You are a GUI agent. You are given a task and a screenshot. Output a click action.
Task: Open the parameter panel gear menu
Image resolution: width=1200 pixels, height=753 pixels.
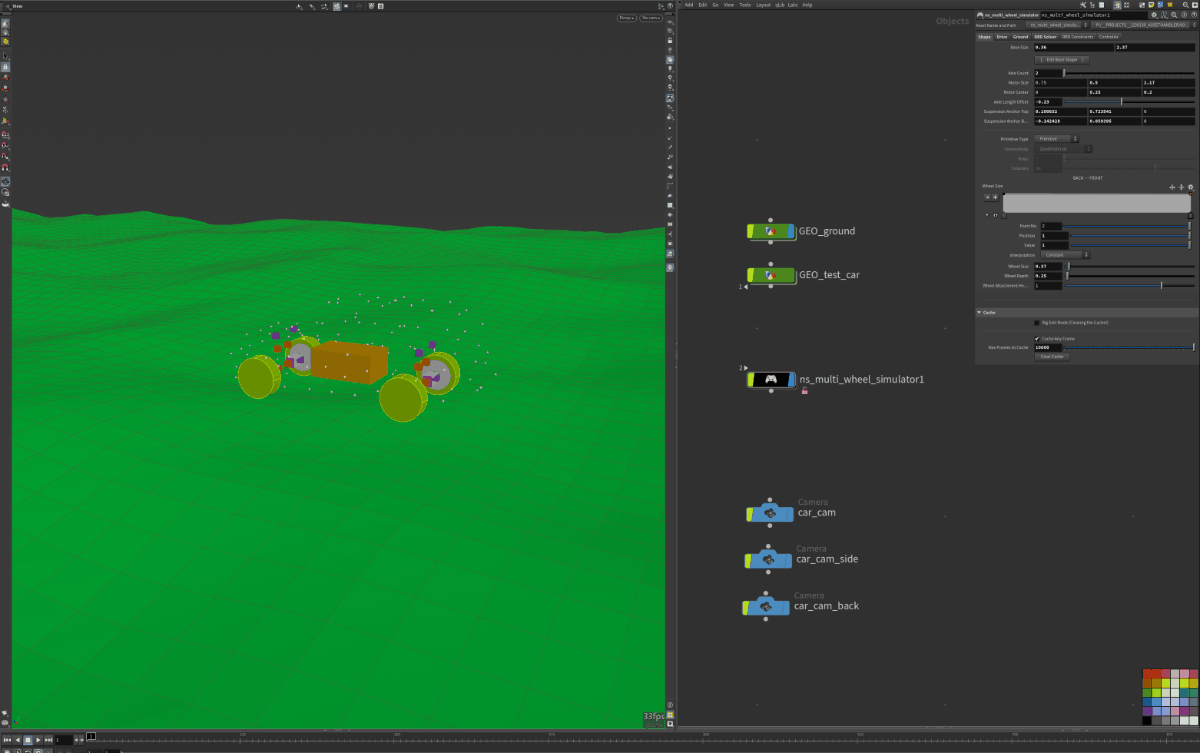pos(1154,15)
